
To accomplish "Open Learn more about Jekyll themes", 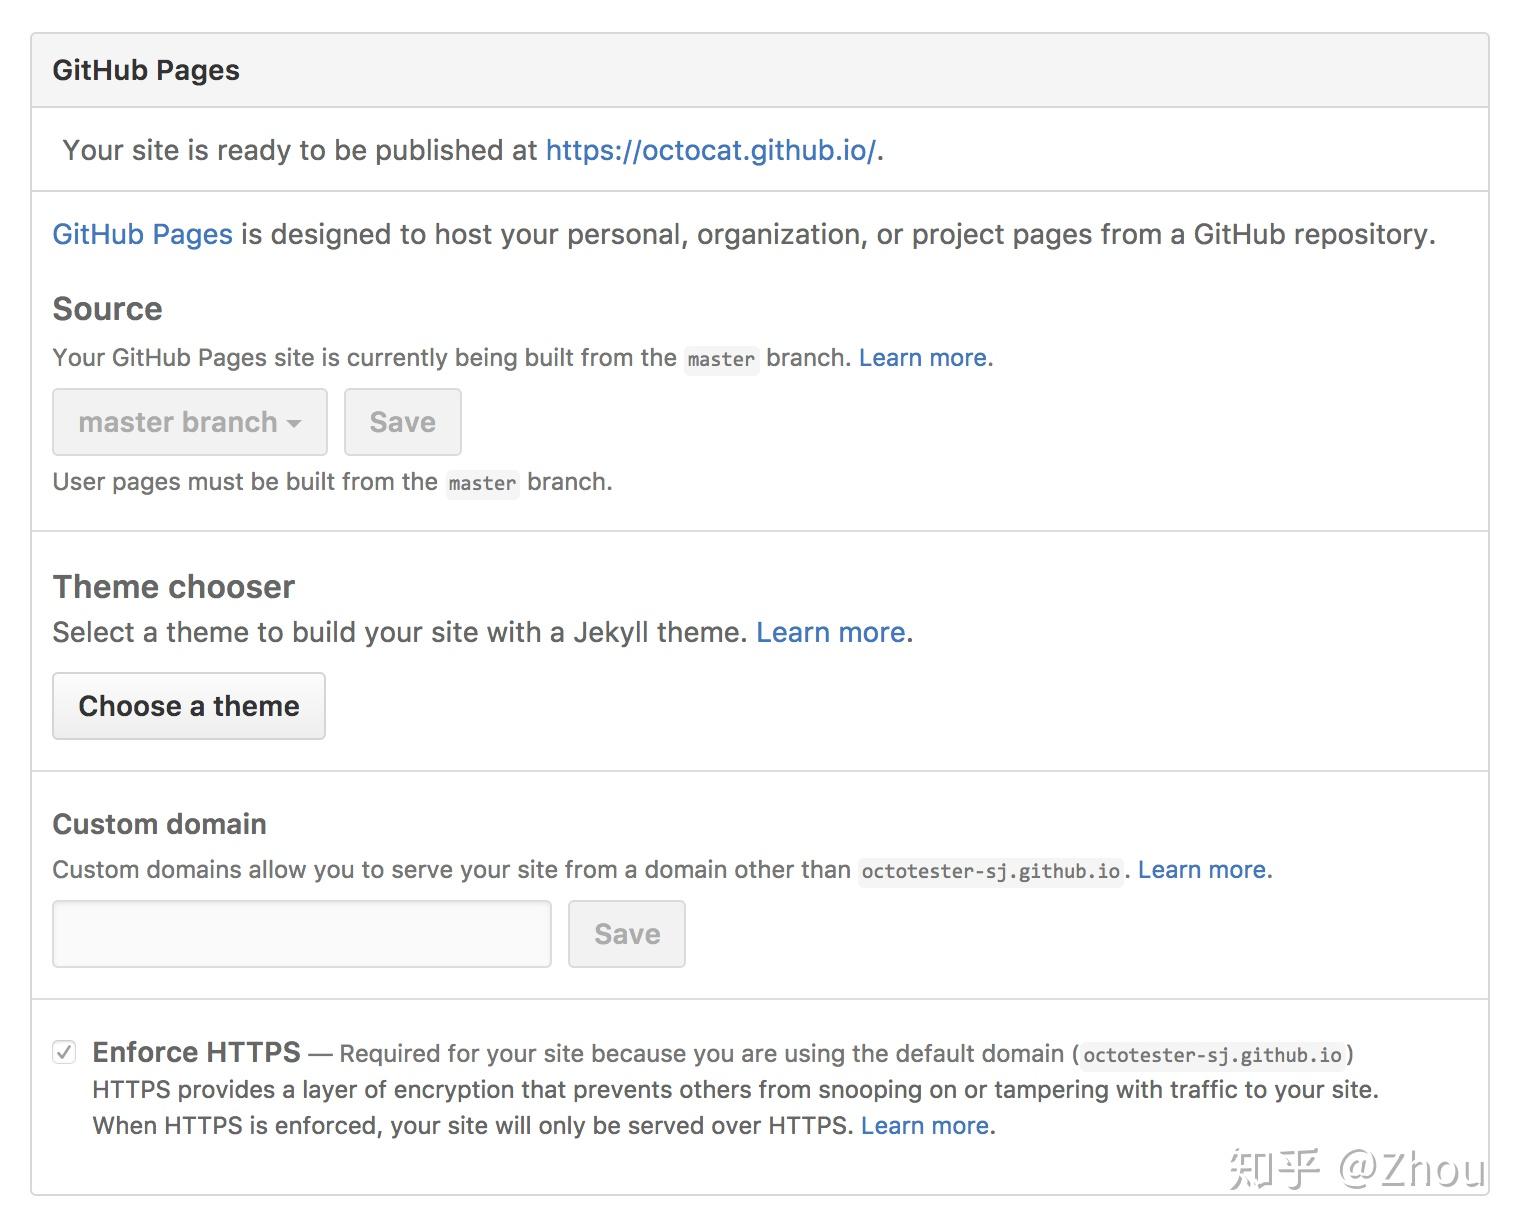I will click(828, 632).
